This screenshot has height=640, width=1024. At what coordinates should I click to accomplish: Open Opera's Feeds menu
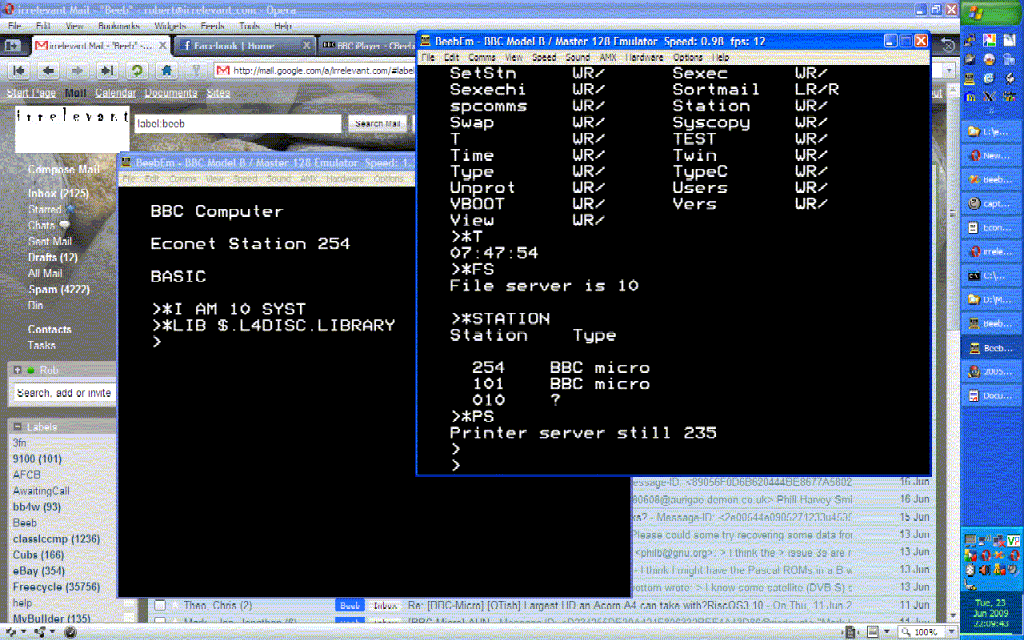point(212,26)
